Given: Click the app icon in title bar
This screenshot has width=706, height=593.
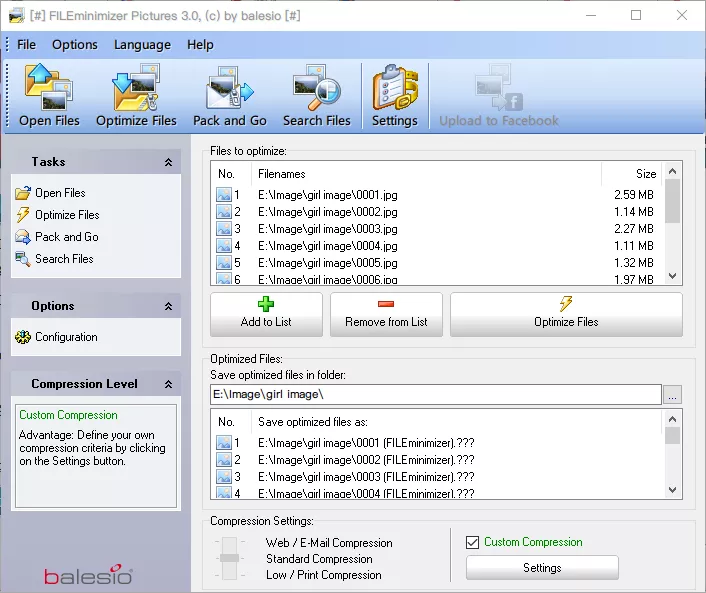Looking at the screenshot, I should (x=17, y=16).
